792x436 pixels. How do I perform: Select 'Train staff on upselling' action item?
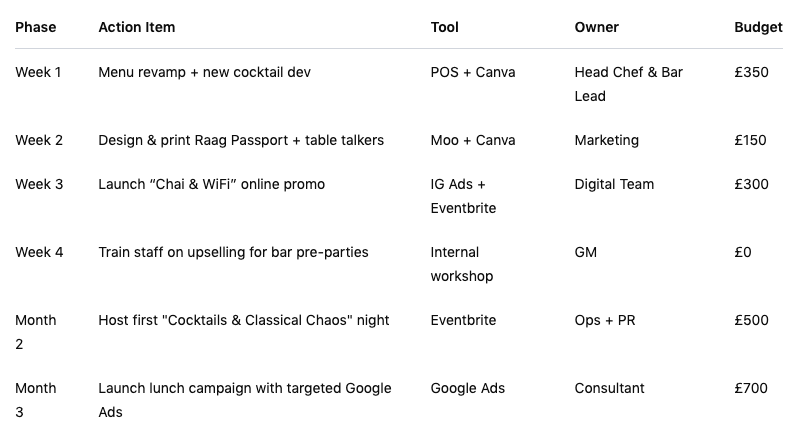point(233,252)
